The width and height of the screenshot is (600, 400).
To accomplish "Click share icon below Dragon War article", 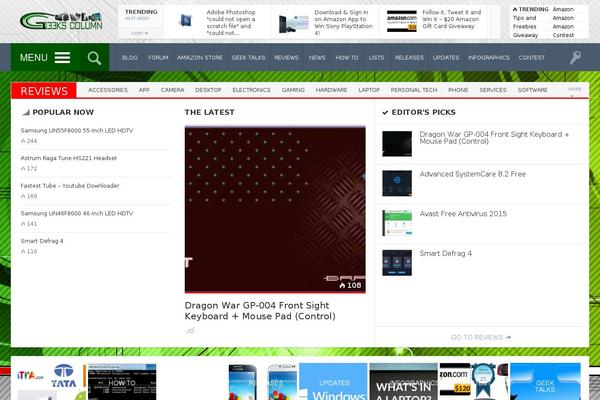I will [190, 330].
